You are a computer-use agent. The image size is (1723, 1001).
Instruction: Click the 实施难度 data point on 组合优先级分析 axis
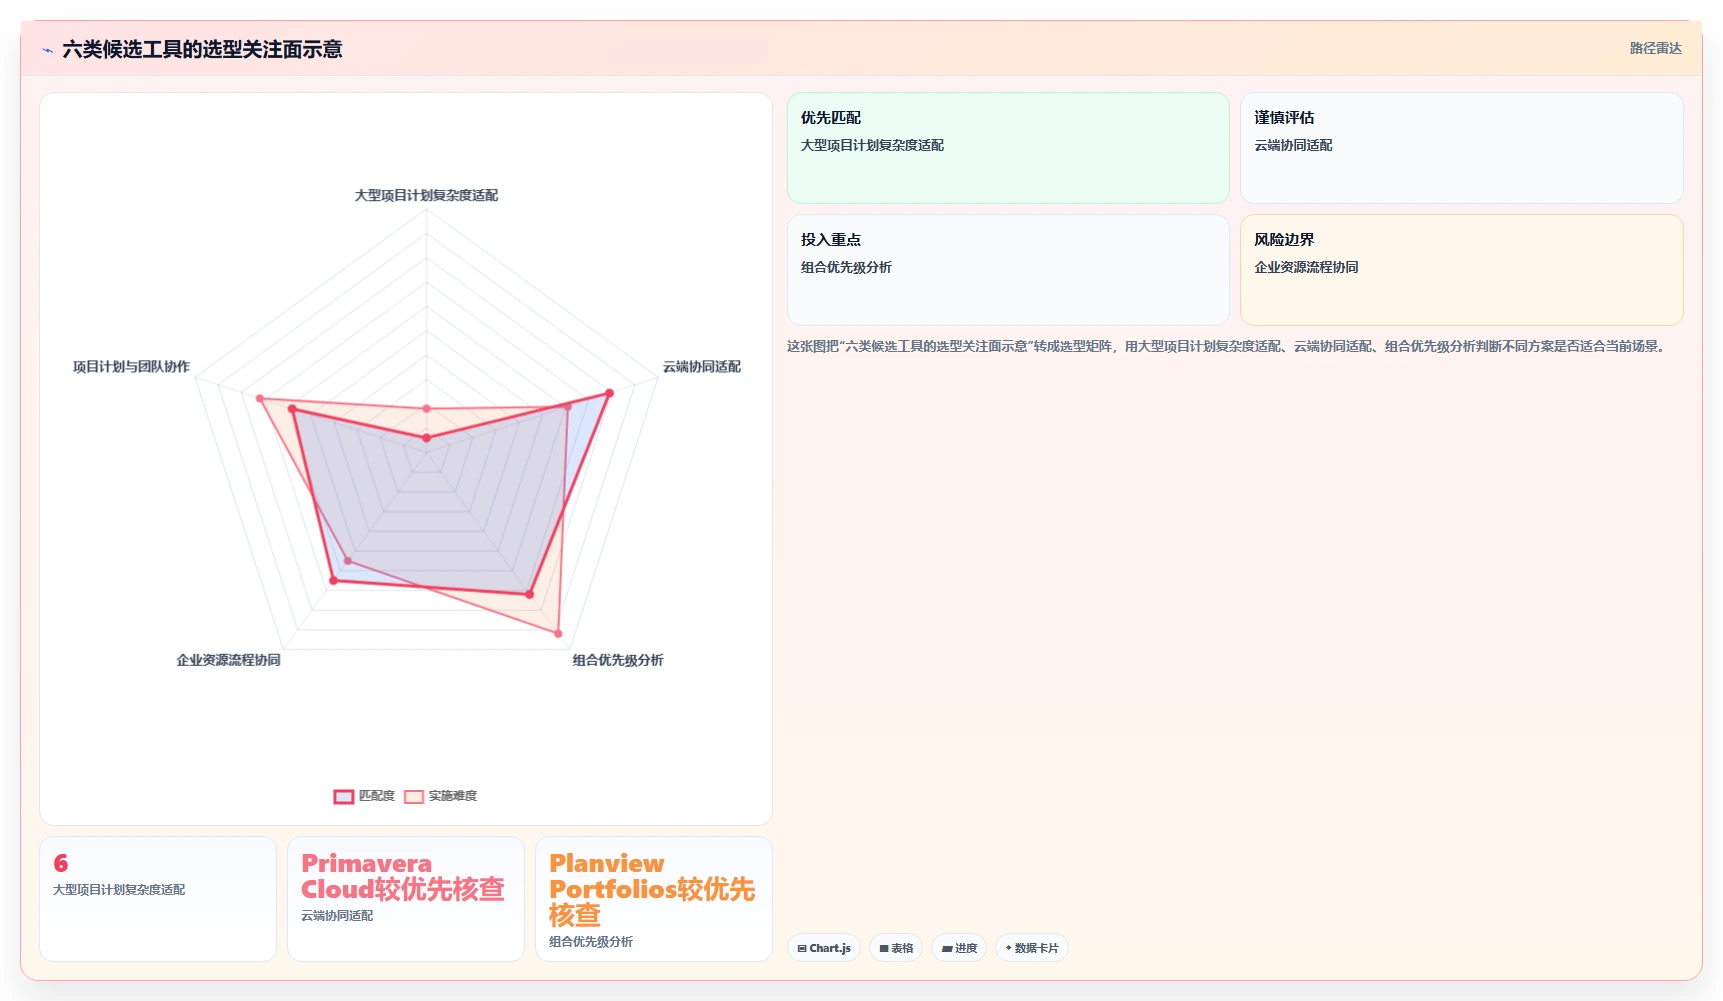click(558, 633)
